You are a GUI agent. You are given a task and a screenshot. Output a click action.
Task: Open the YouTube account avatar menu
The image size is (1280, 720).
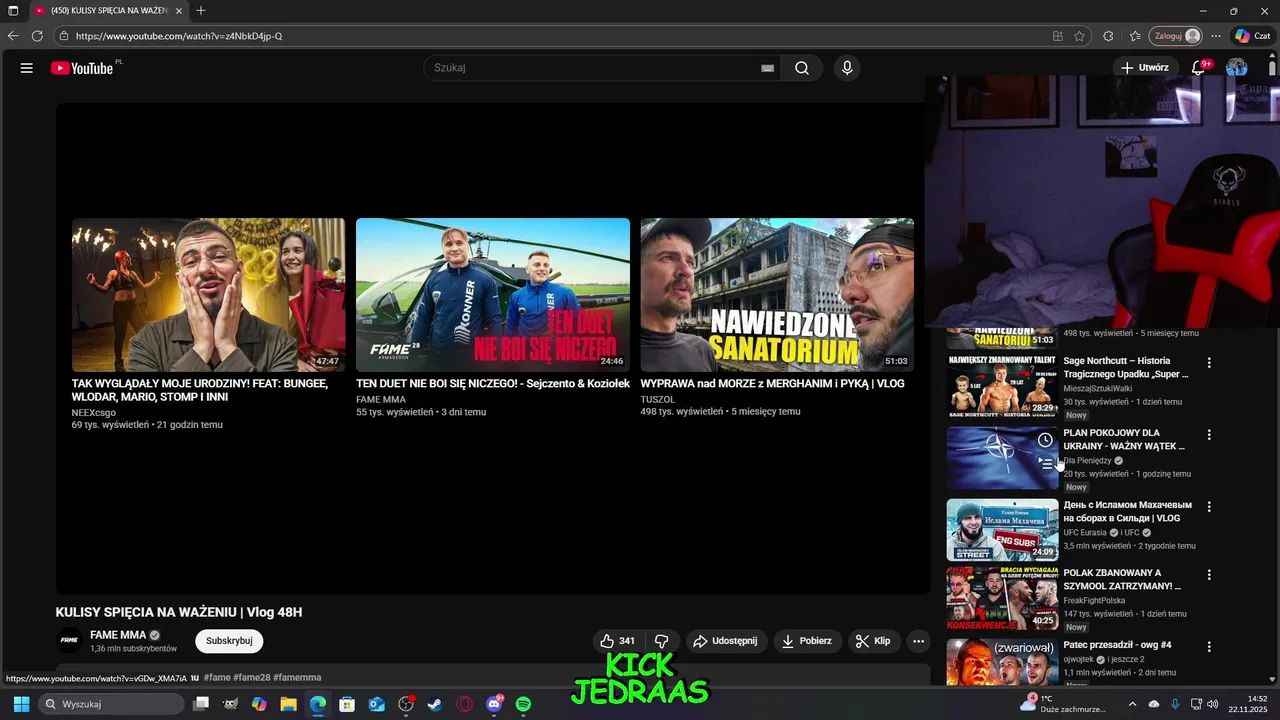(x=1237, y=68)
